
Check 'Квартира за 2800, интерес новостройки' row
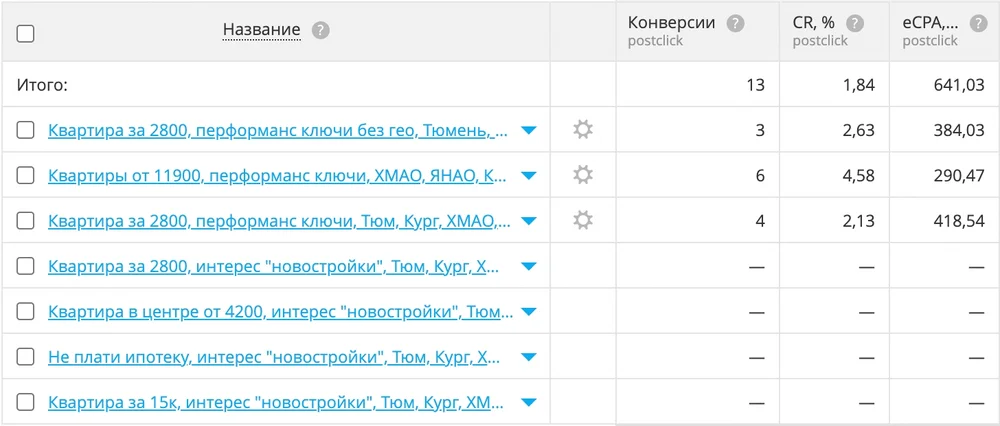(x=26, y=266)
